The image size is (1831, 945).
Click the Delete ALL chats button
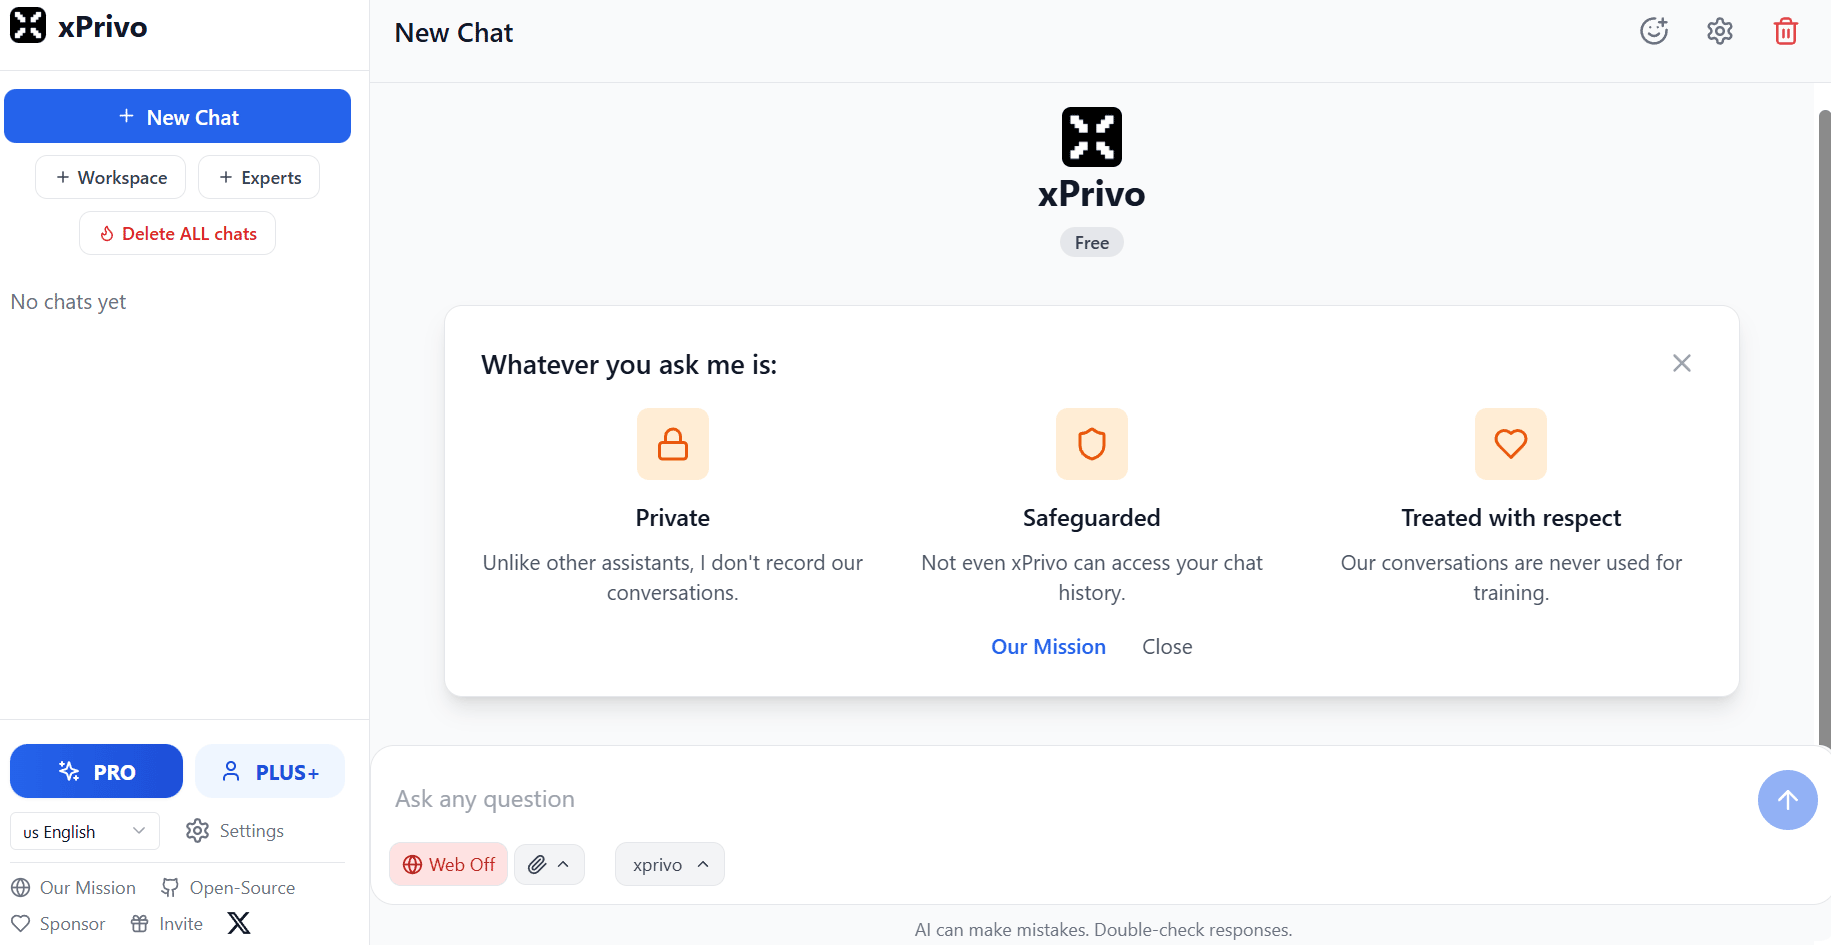(x=178, y=234)
